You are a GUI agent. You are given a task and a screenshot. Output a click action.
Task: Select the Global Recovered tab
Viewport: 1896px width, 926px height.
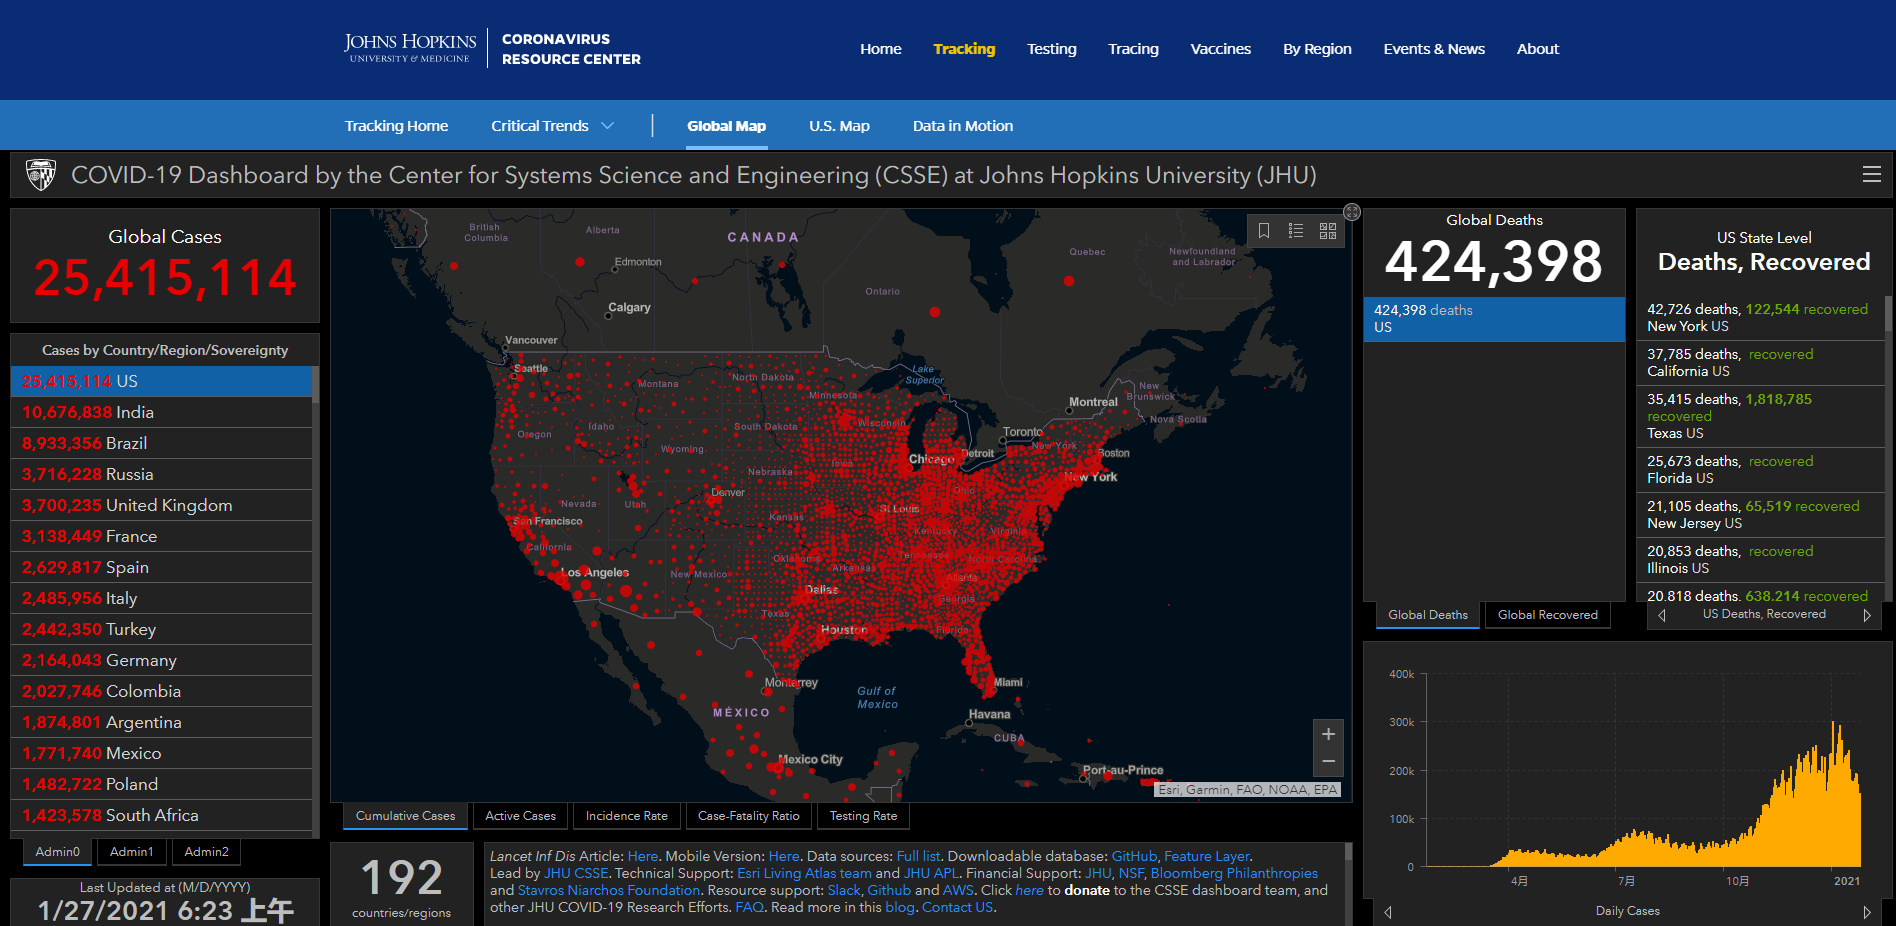click(1548, 615)
